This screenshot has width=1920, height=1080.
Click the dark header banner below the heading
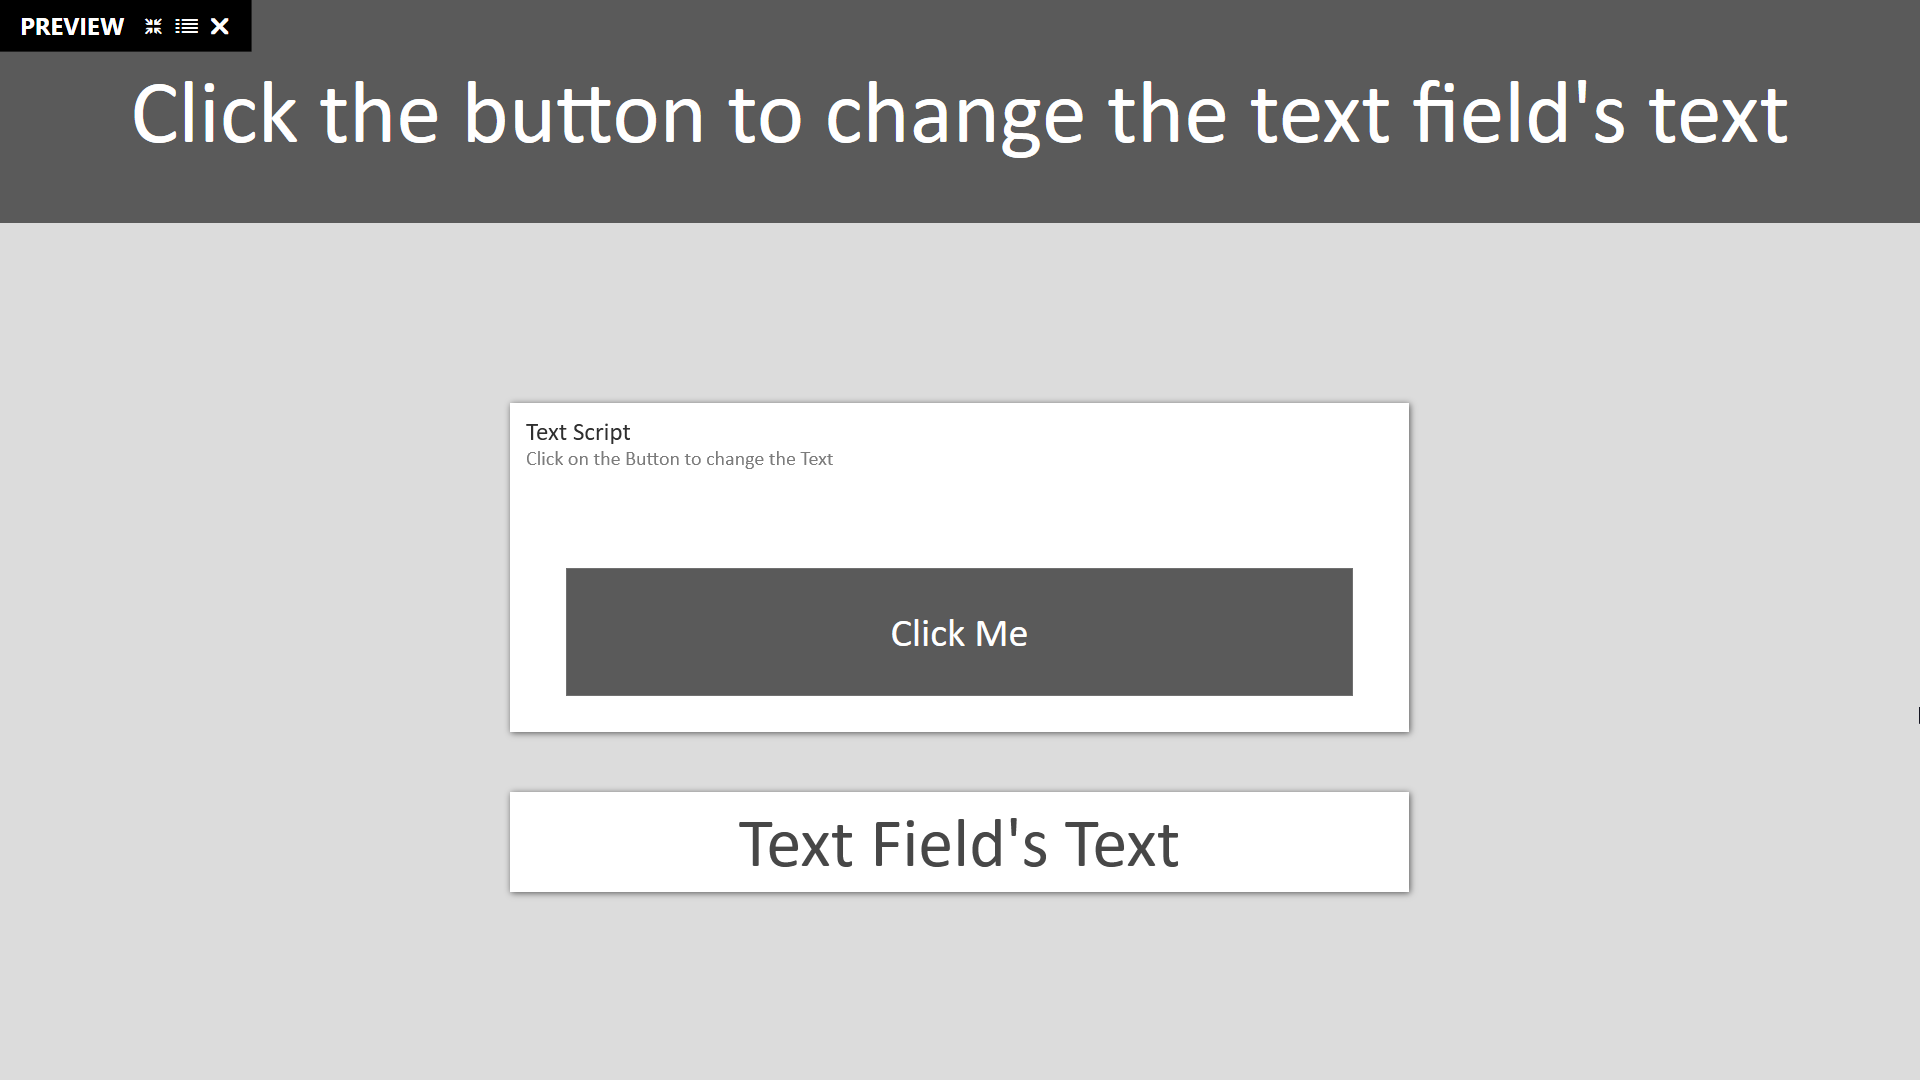click(960, 192)
